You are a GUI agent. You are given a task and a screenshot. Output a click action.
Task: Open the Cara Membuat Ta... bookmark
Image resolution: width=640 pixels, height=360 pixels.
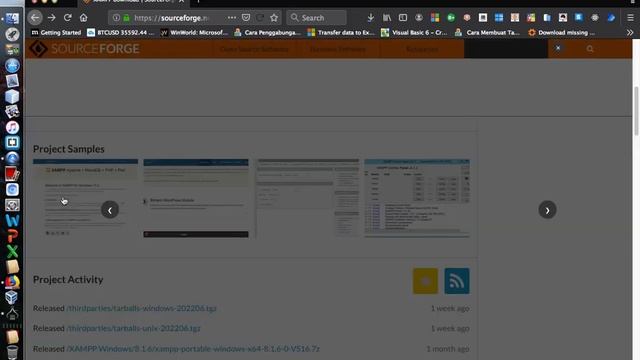pyautogui.click(x=487, y=32)
